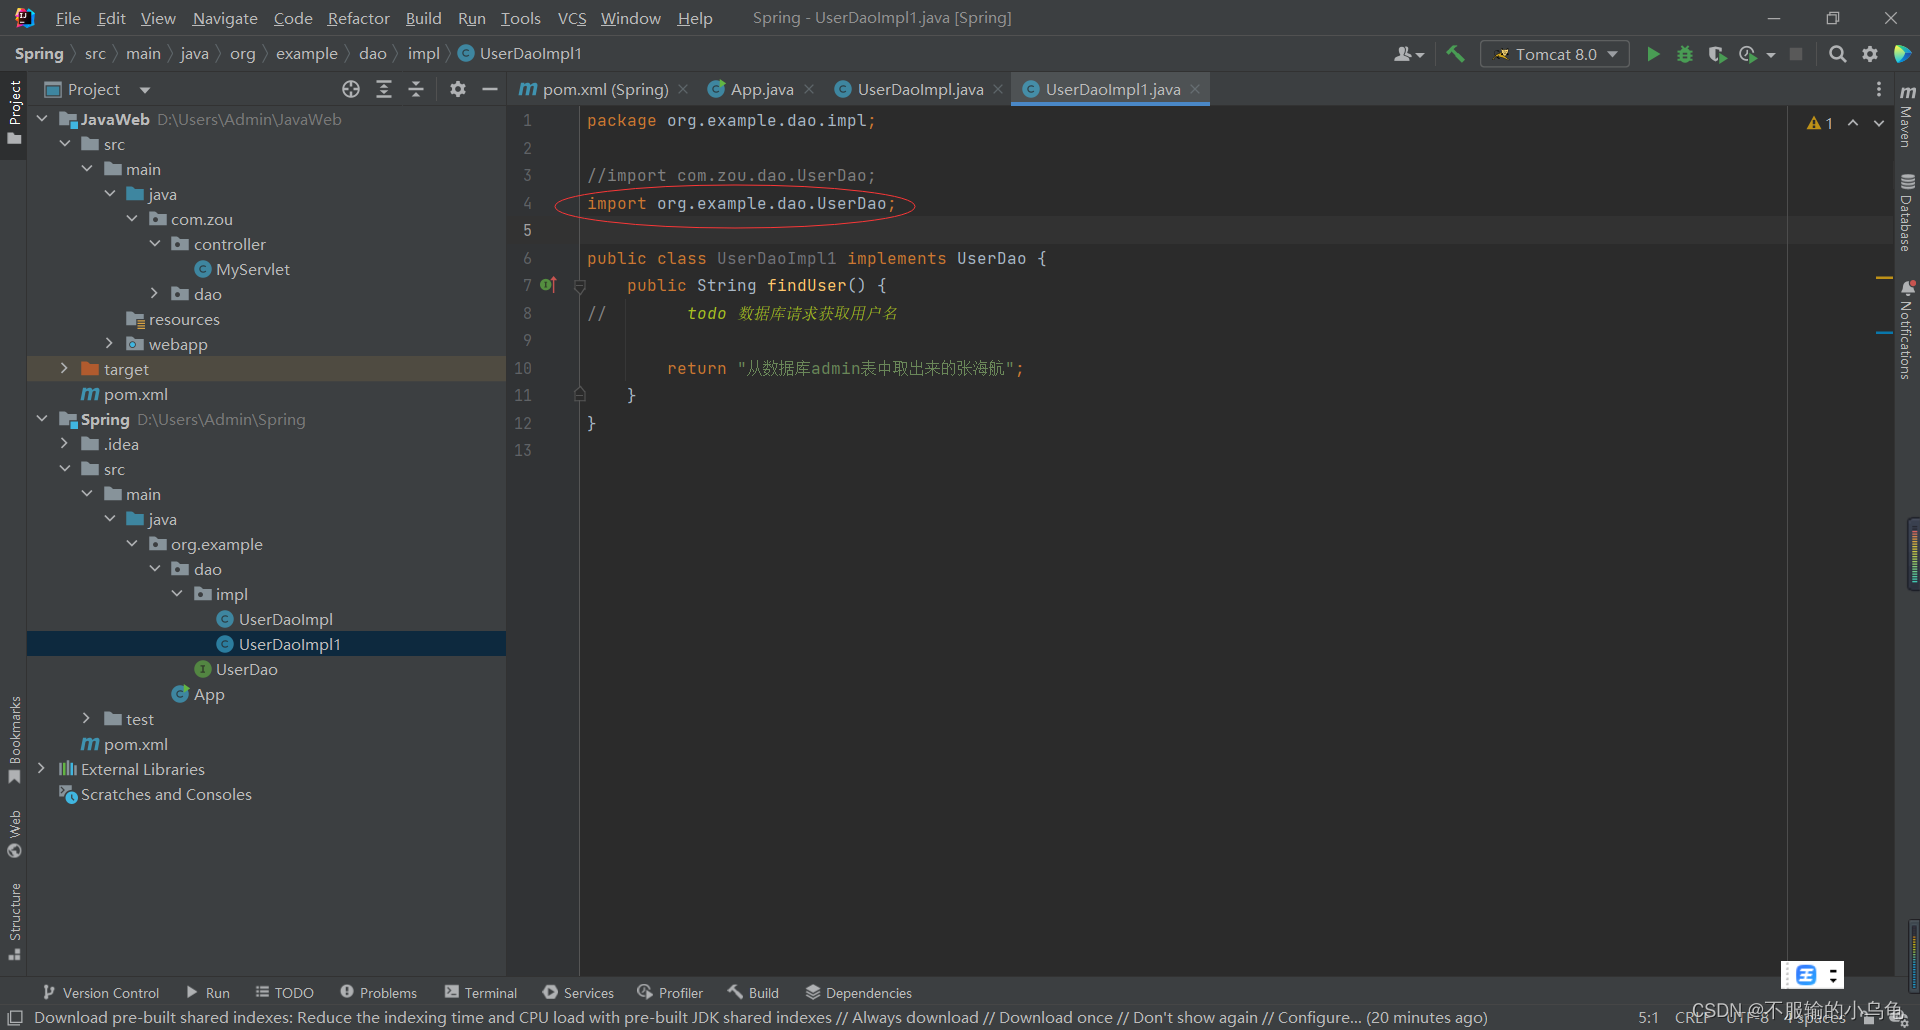Open Project panel options gear
Viewport: 1920px width, 1030px height.
point(458,89)
